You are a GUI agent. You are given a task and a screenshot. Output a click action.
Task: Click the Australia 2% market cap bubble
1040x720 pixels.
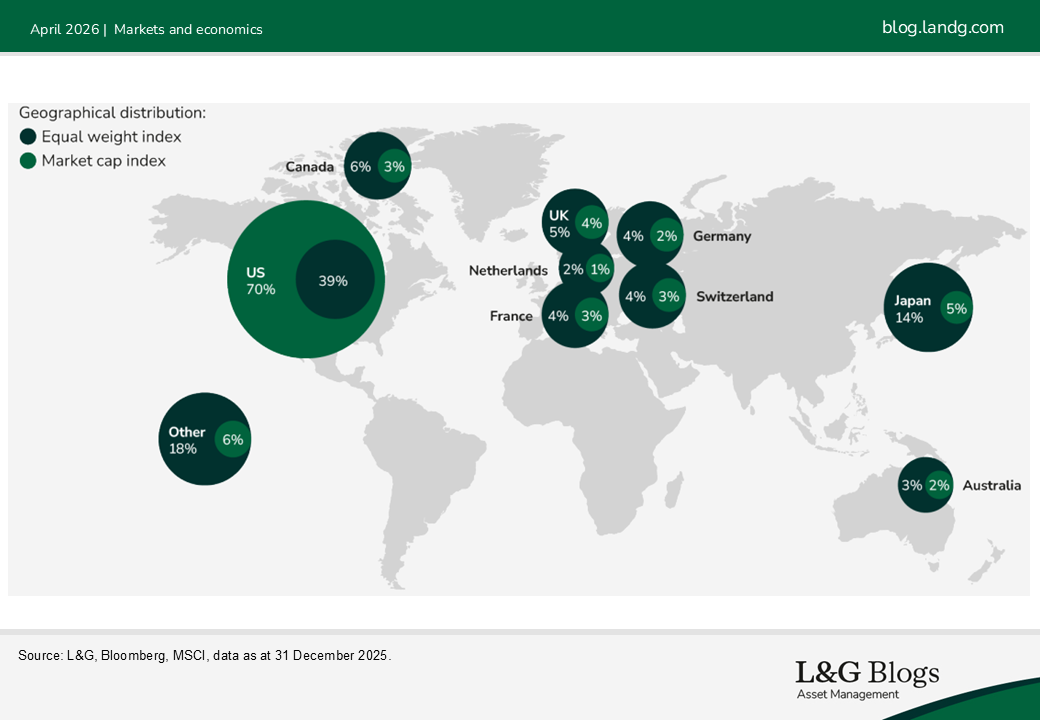click(938, 486)
